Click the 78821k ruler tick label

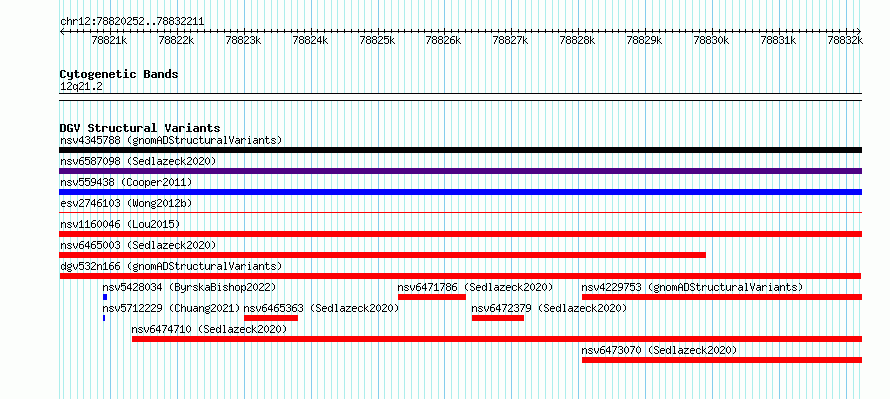tap(110, 40)
